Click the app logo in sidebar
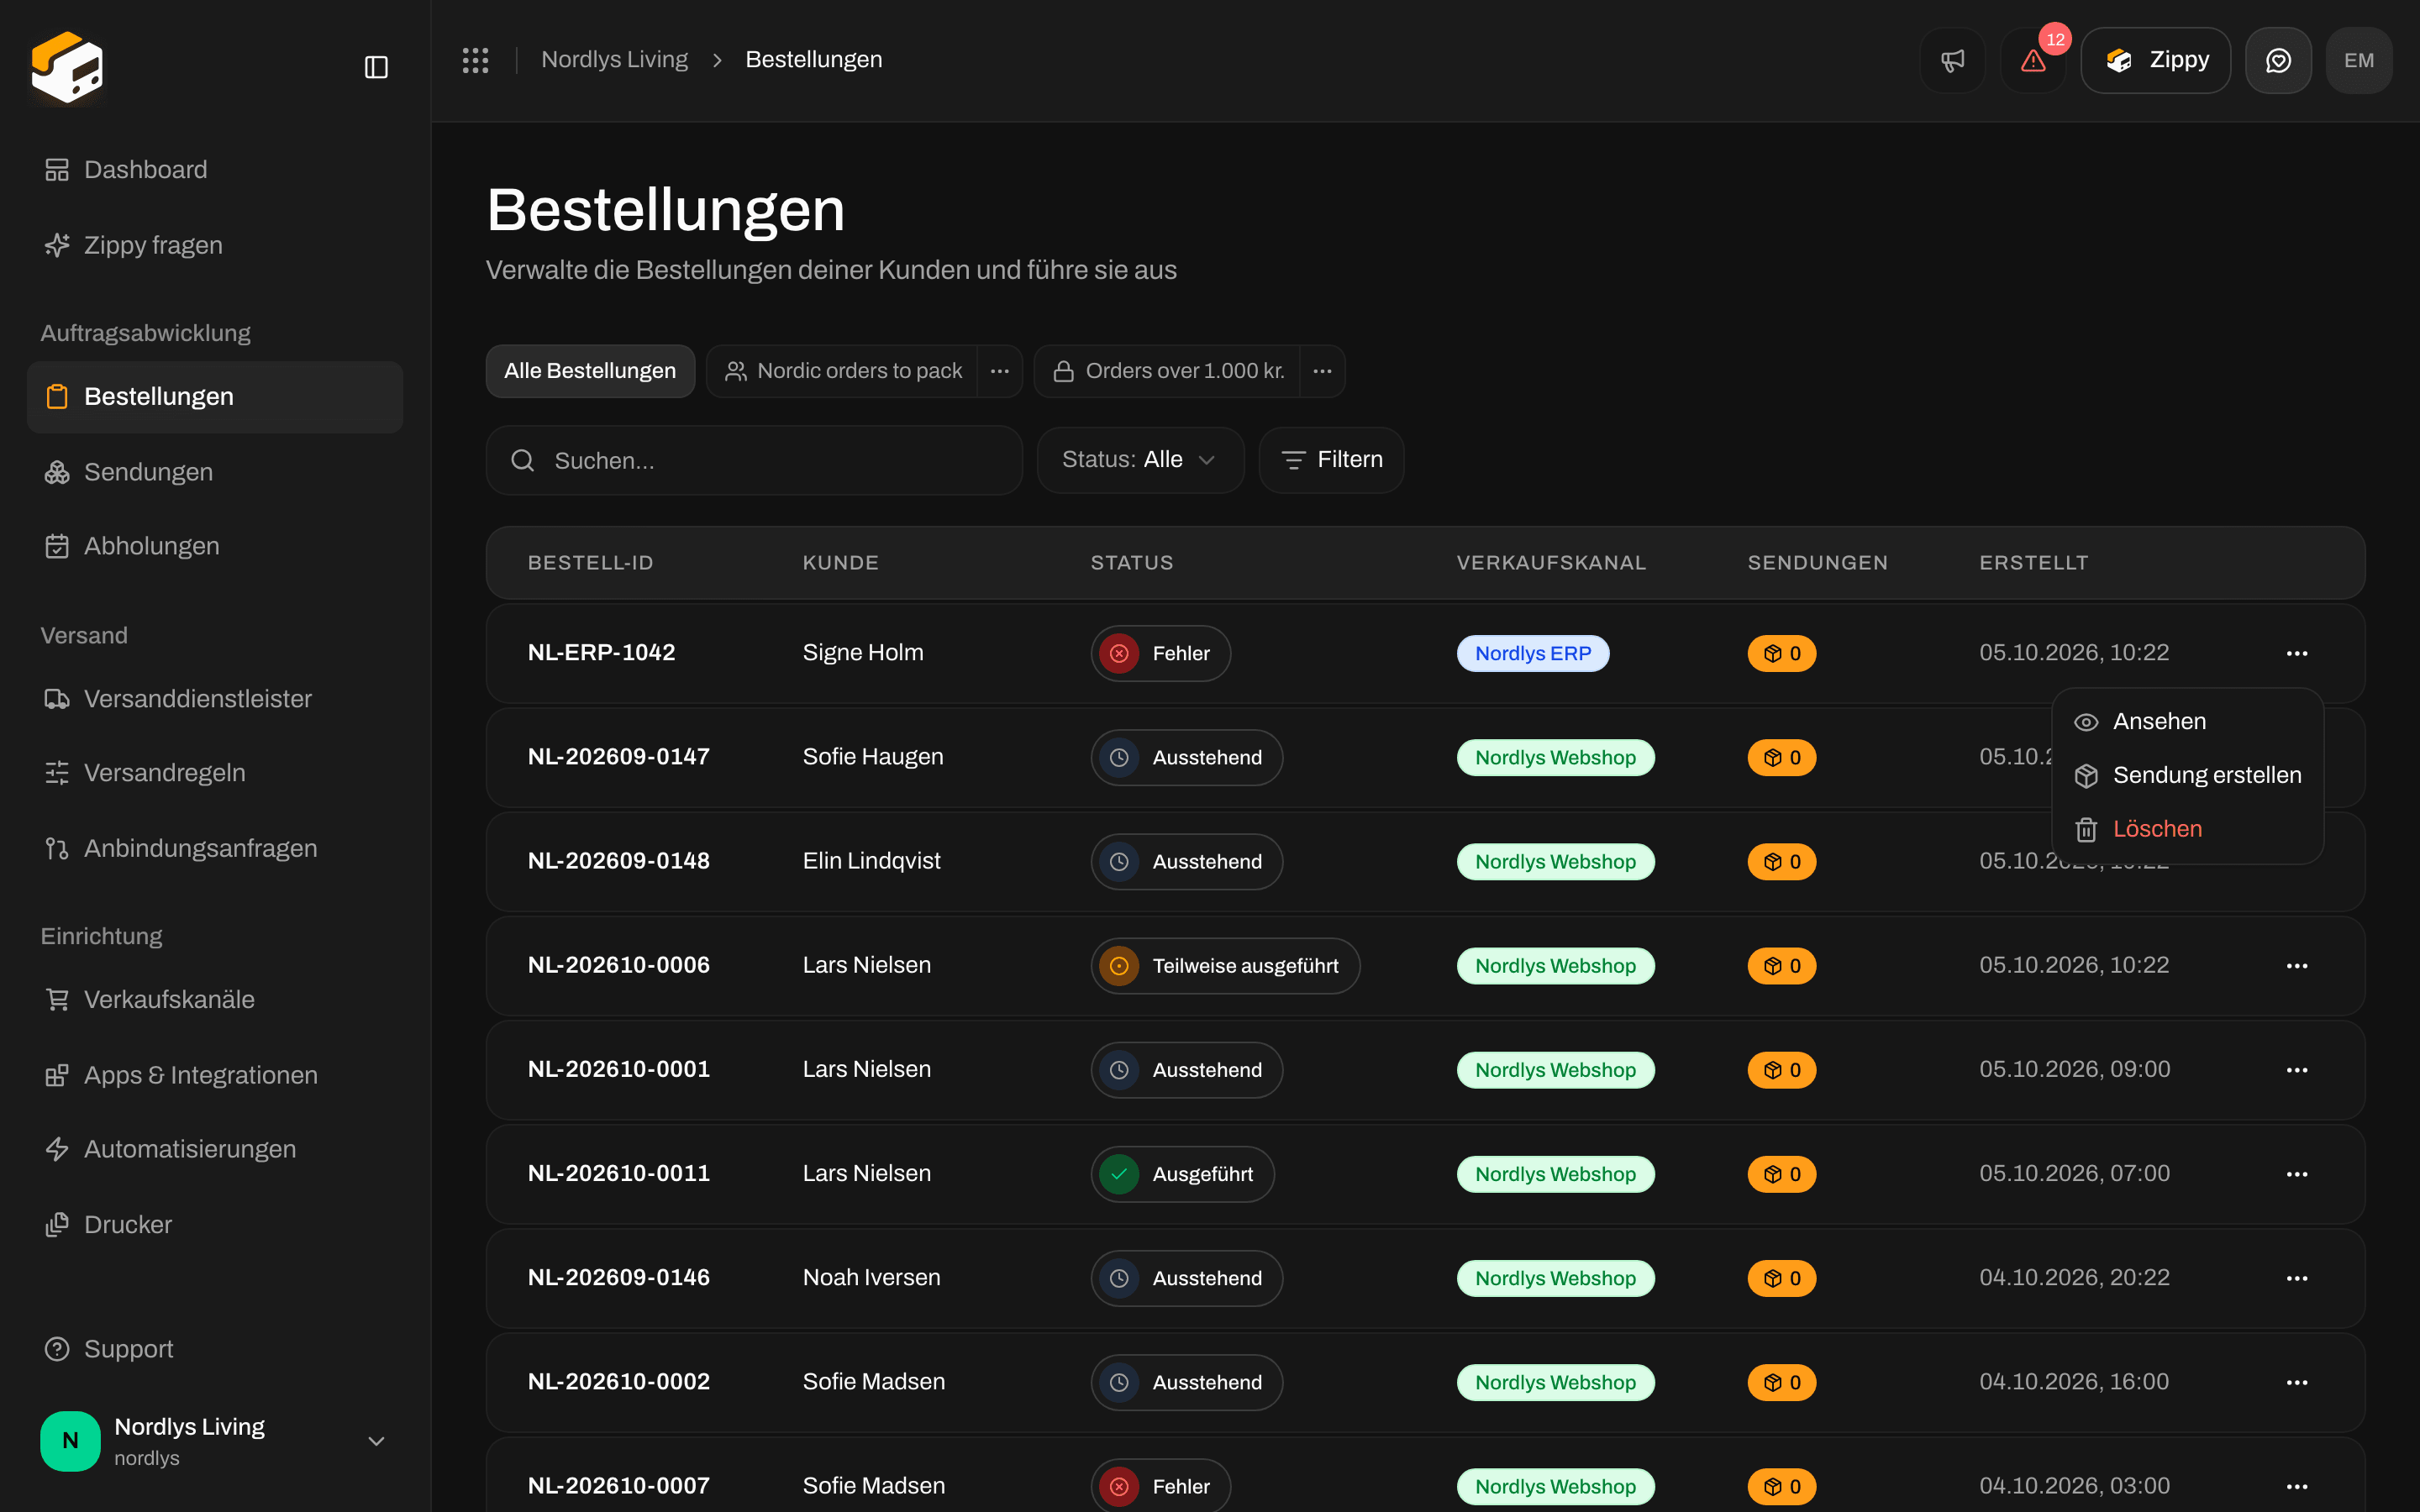2420x1512 pixels. point(67,67)
